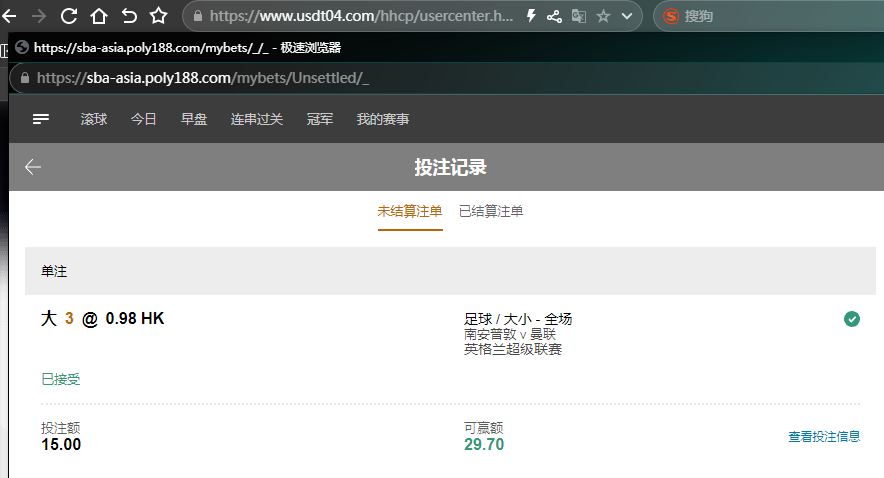Go to the browser home page icon

[99, 16]
